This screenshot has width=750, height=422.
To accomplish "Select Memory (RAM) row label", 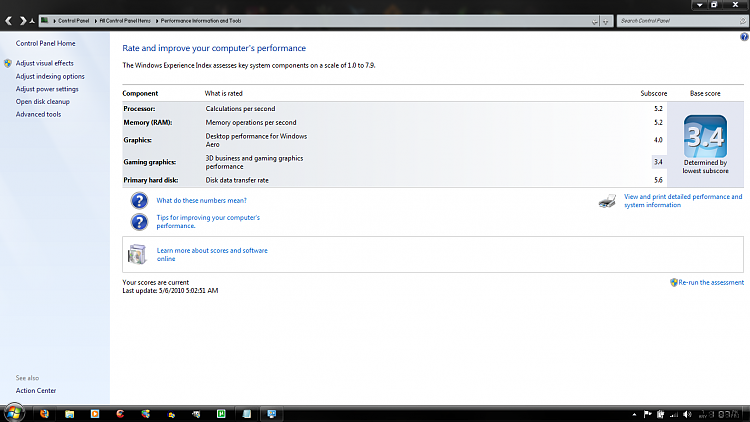I will (148, 122).
